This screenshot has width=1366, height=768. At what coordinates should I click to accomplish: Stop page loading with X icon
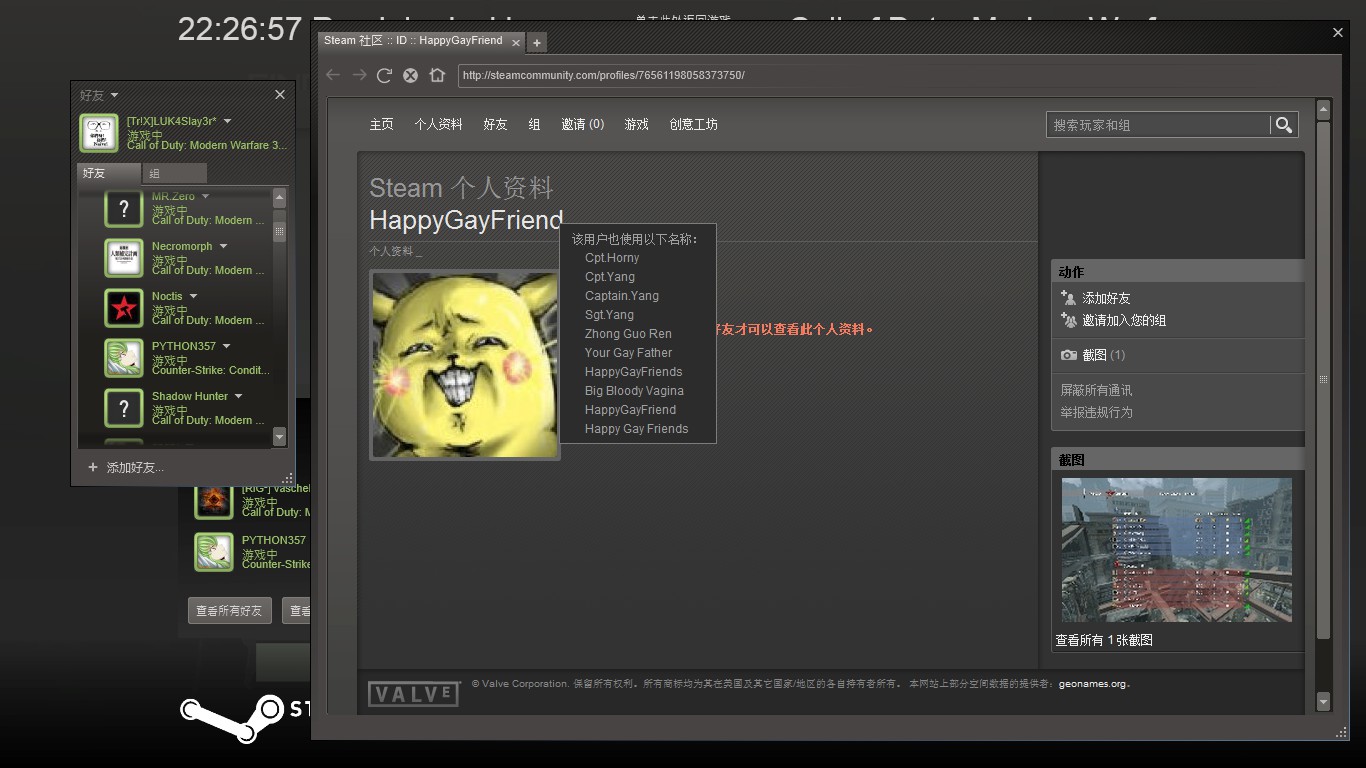410,75
